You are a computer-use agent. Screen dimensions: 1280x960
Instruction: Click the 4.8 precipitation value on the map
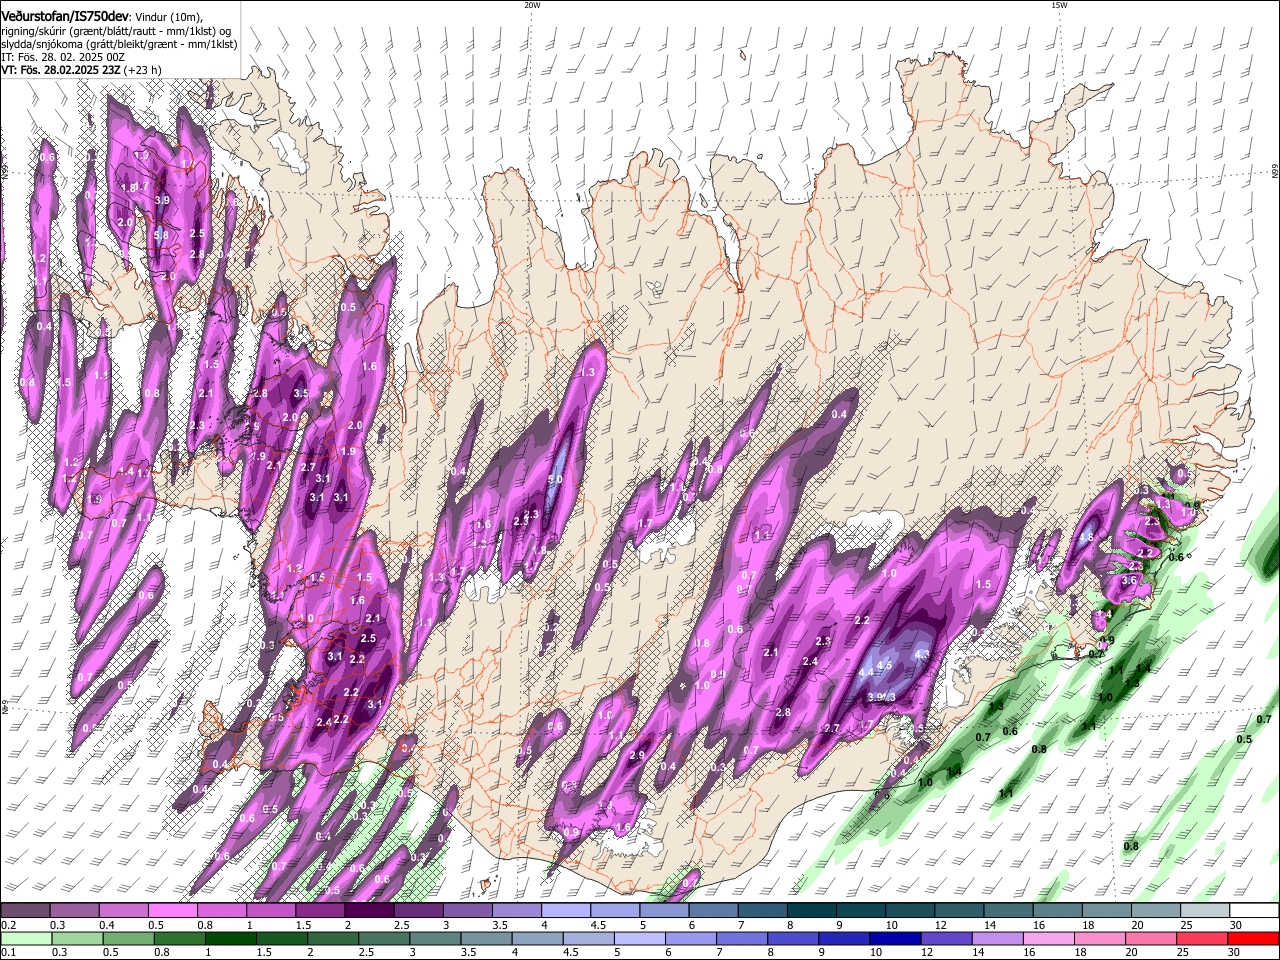coord(1086,537)
